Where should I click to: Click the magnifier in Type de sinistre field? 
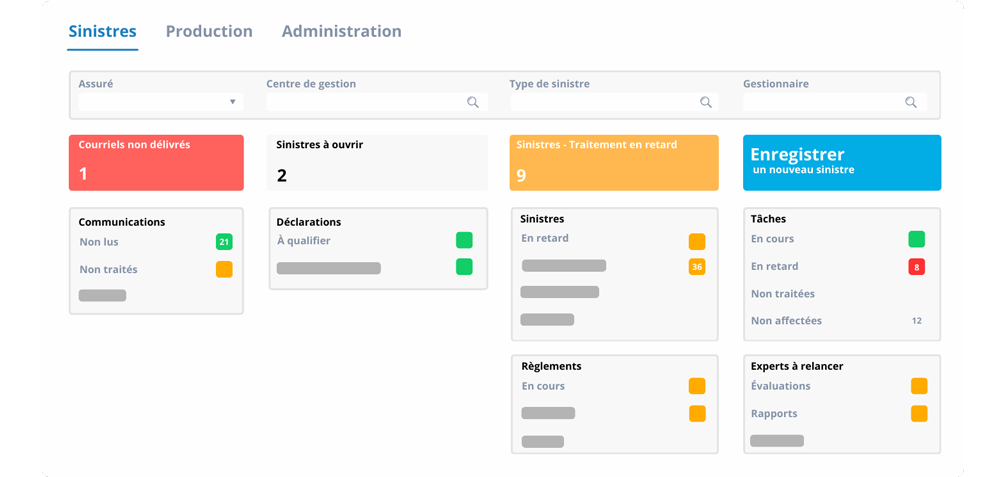(x=706, y=102)
